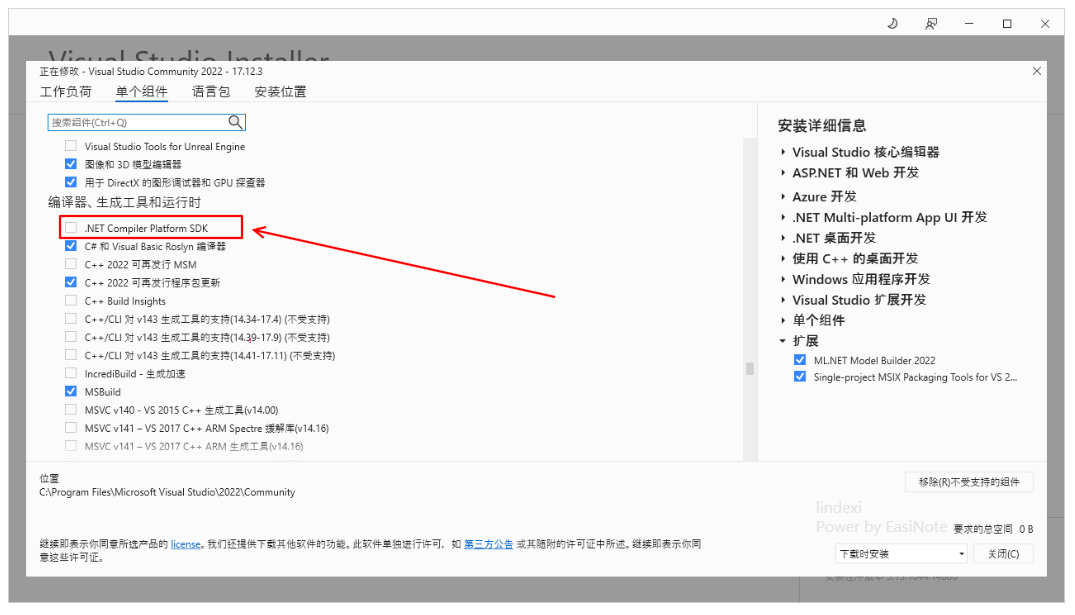
Task: Click the 安装详细信息 heading
Action: [821, 125]
